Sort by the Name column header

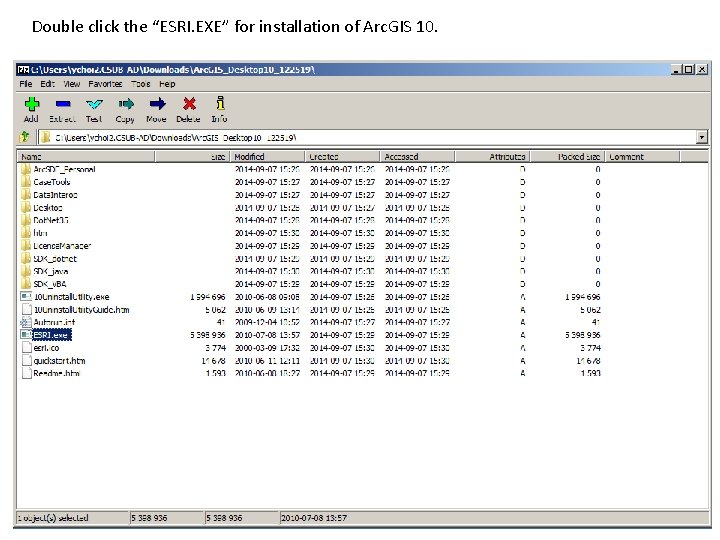click(x=86, y=157)
